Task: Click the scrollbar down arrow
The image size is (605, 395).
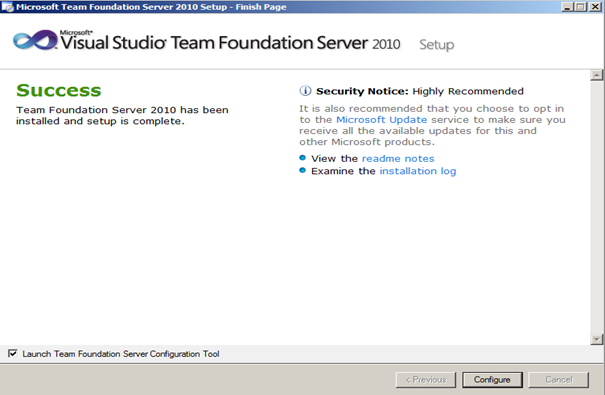Action: [597, 339]
